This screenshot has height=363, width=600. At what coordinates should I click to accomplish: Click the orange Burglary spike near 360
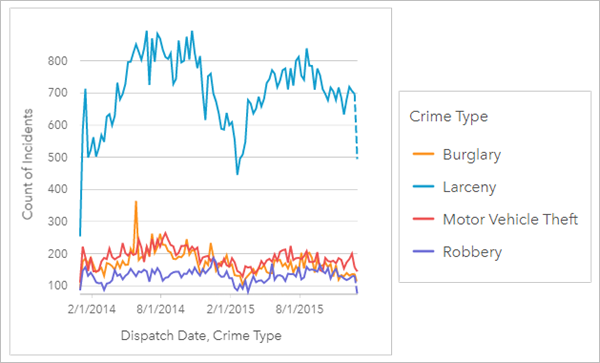pos(136,202)
